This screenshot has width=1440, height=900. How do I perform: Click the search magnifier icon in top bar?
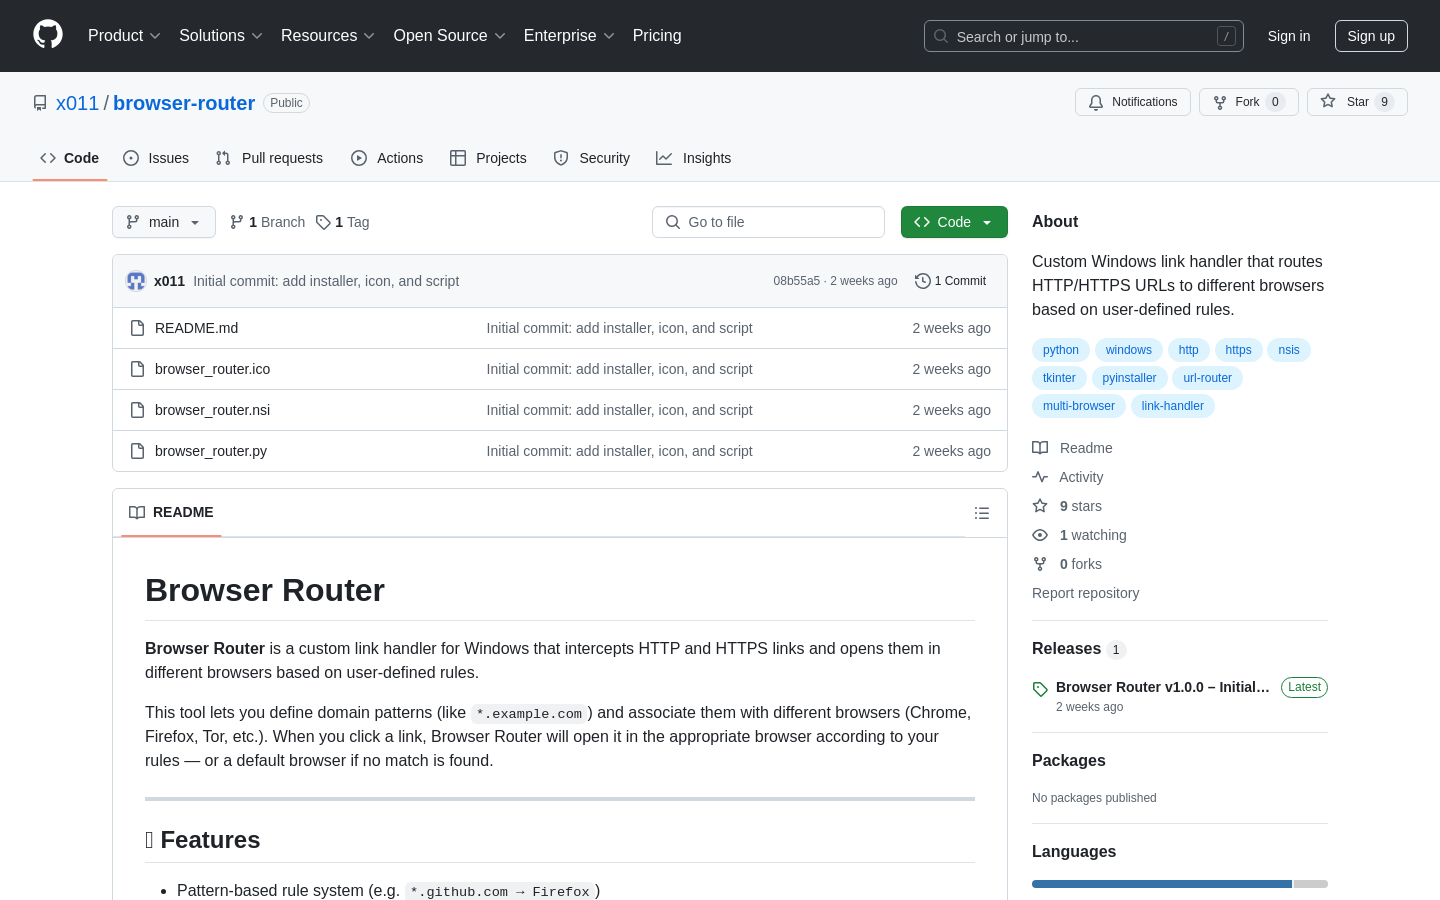tap(941, 36)
